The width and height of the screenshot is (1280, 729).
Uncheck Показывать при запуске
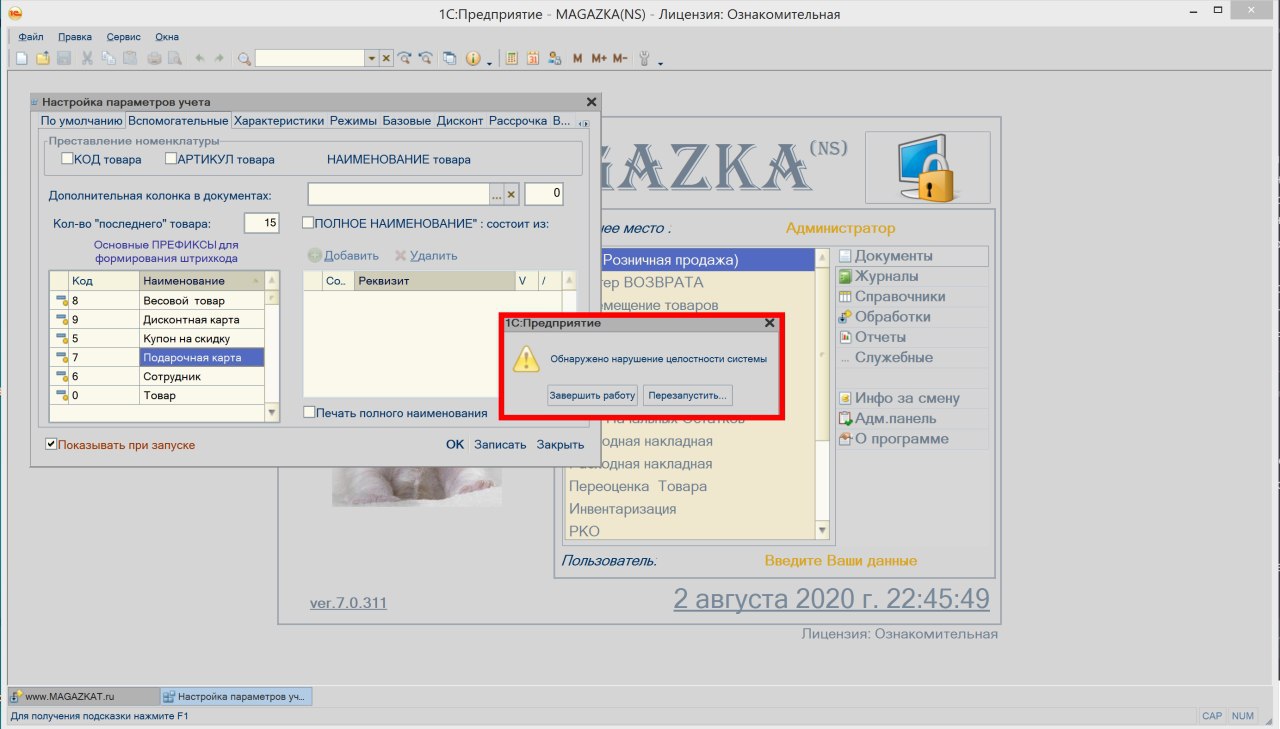pos(51,444)
